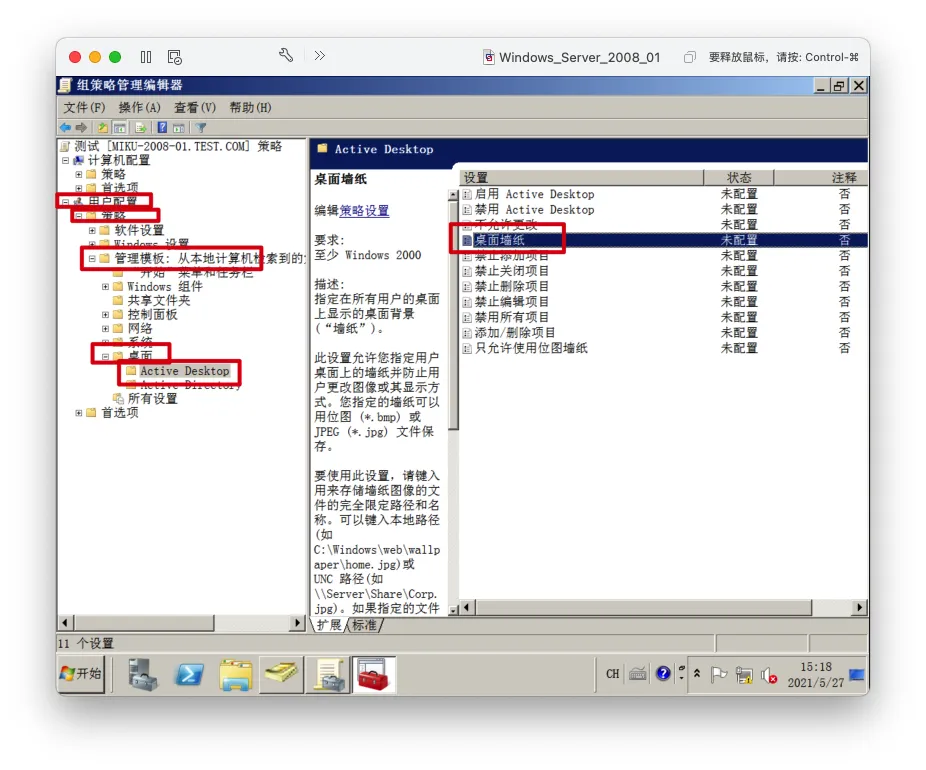Click the blue Help question mark icon
Screen dimensions: 926x770
(162, 128)
